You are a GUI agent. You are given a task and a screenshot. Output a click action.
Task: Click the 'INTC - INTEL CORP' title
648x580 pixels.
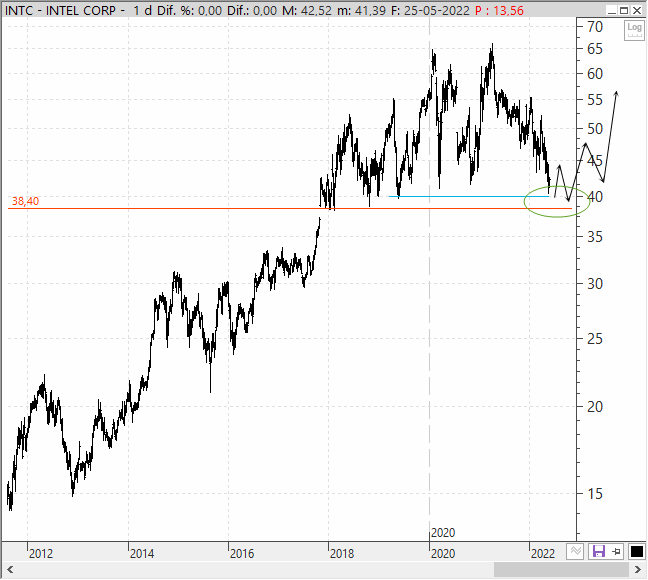(x=60, y=11)
